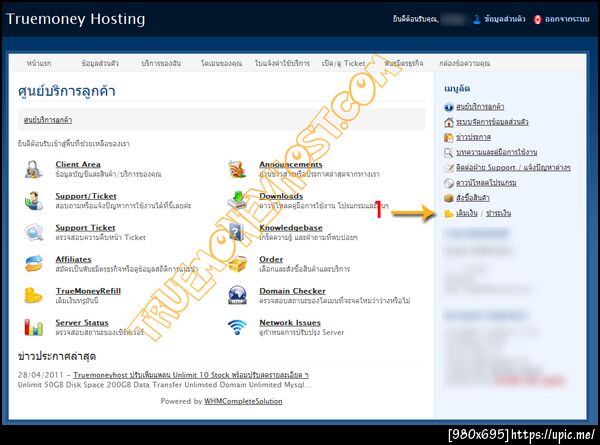This screenshot has width=600, height=445.
Task: Click the TrueMoneyRefill coins icon
Action: pyautogui.click(x=34, y=295)
